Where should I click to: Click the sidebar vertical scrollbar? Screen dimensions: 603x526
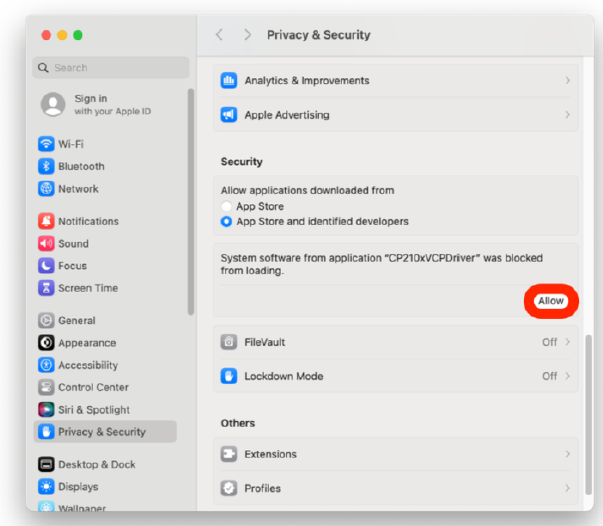[191, 200]
